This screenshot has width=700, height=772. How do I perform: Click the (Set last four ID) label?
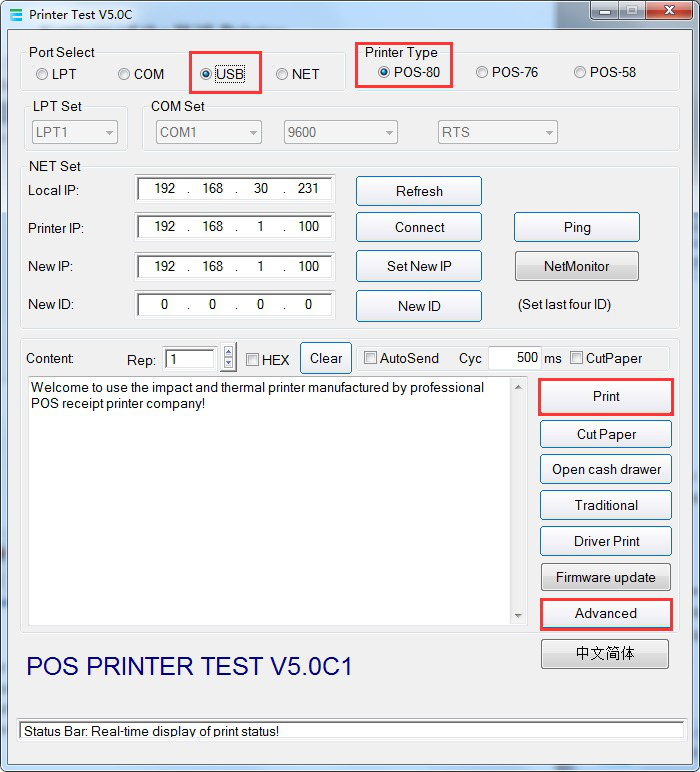(564, 304)
